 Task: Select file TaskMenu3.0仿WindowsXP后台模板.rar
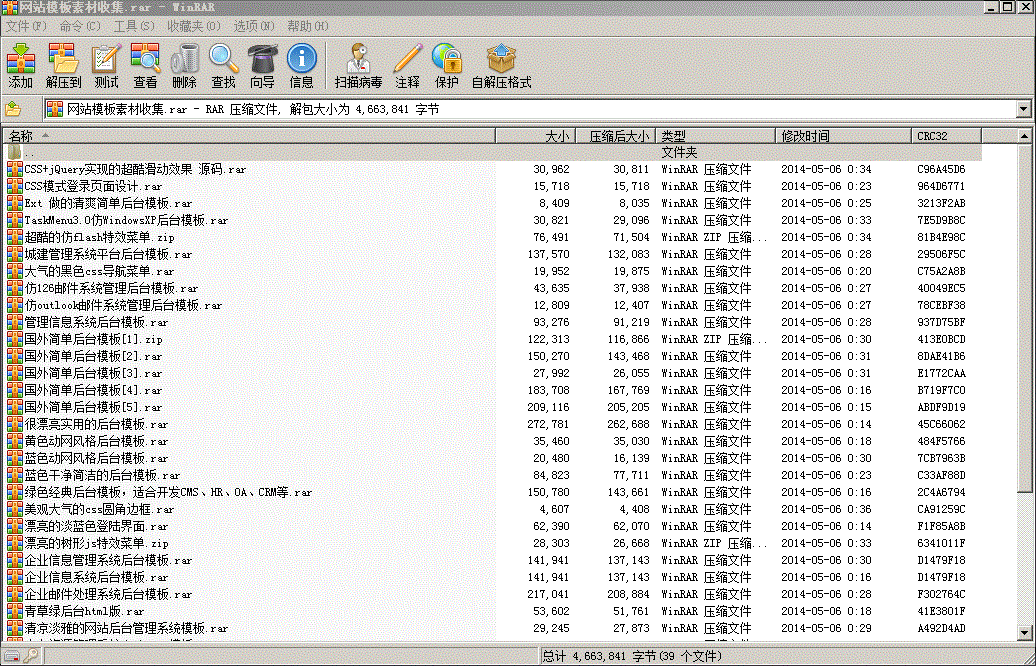(x=126, y=221)
